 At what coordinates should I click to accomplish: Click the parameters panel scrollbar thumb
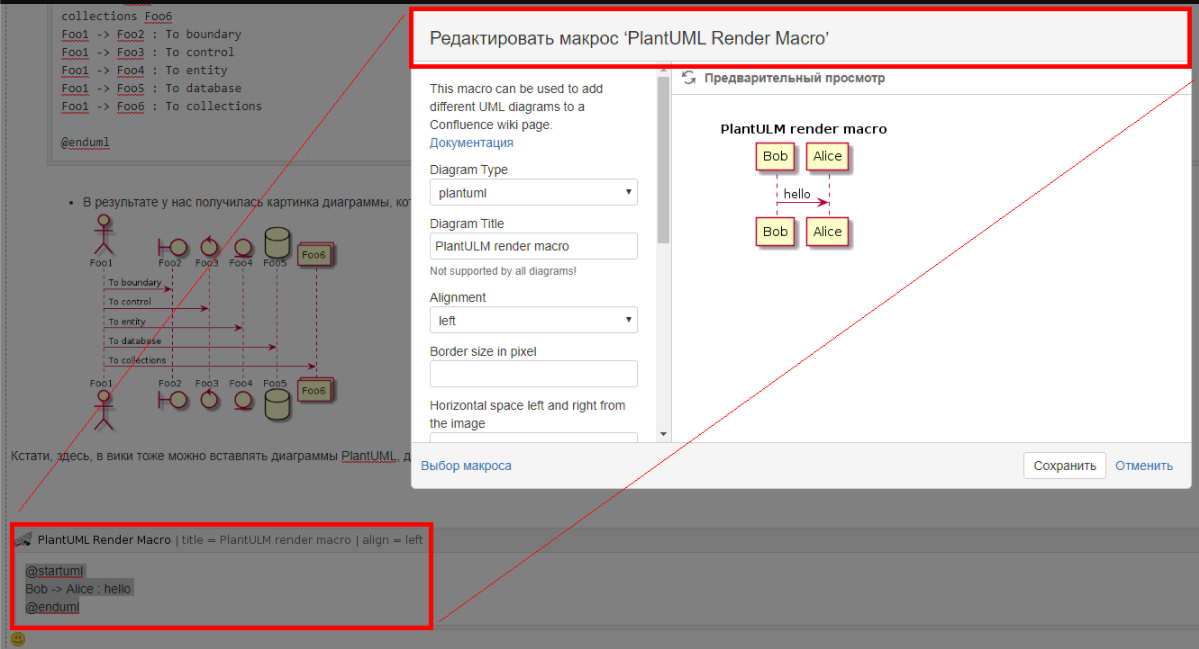pyautogui.click(x=663, y=159)
